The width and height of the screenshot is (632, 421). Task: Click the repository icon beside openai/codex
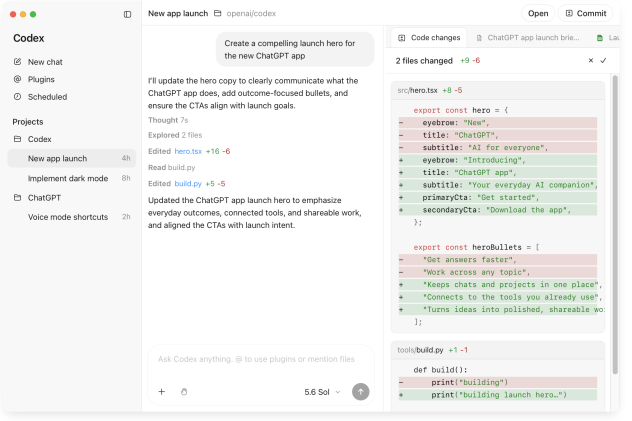[x=218, y=13]
